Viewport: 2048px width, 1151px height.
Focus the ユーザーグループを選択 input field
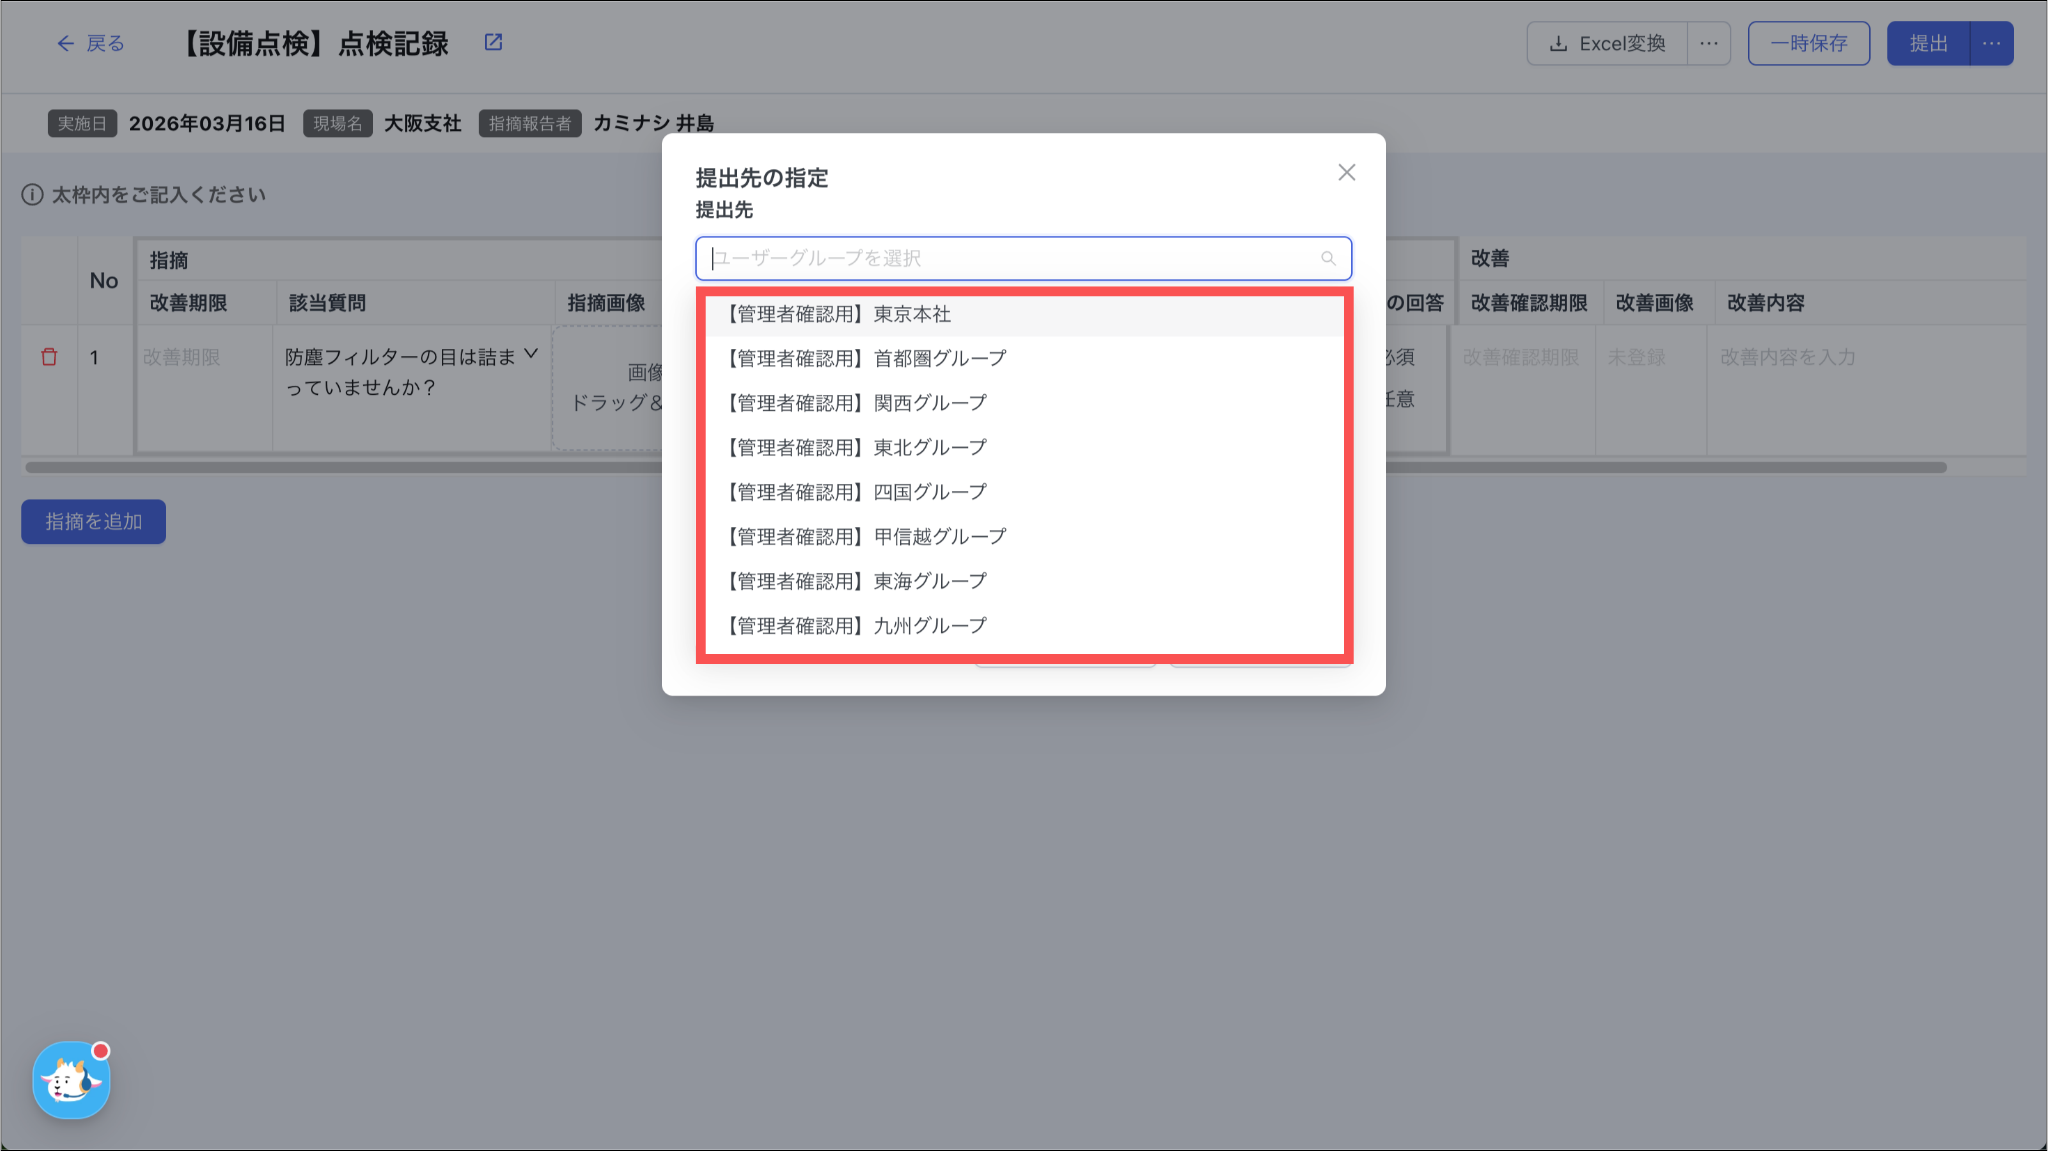(x=1010, y=258)
